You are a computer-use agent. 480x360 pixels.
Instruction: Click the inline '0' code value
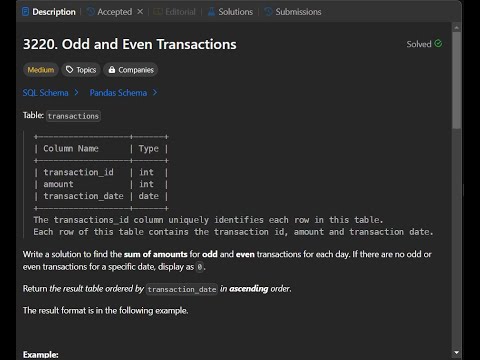pyautogui.click(x=199, y=267)
